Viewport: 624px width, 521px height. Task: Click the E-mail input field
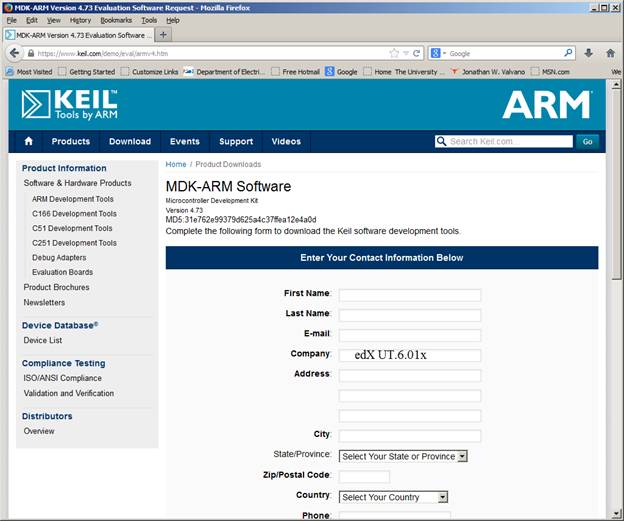(x=410, y=335)
